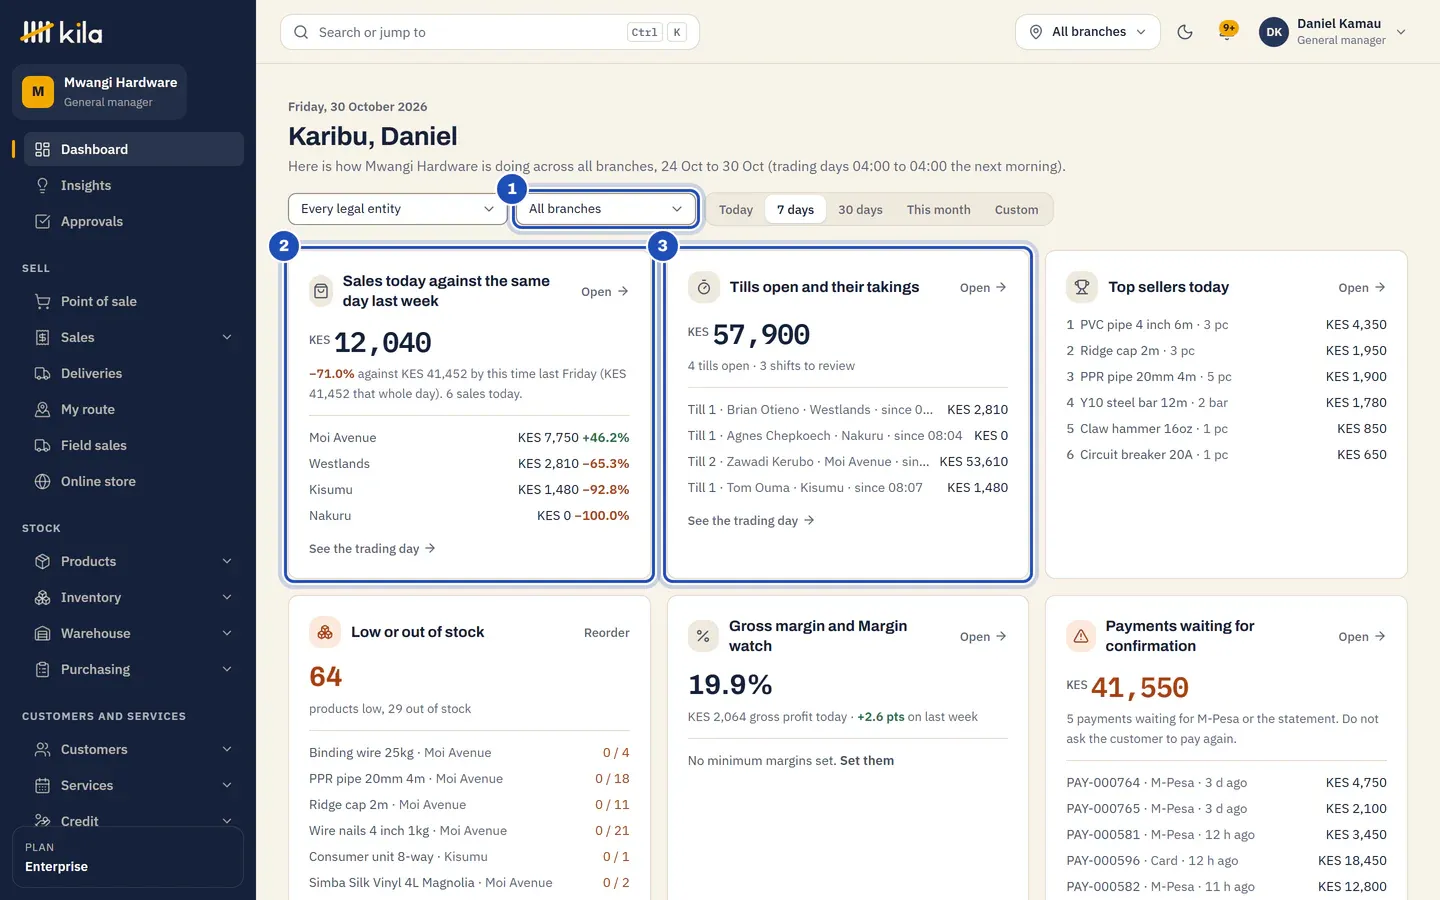Open notifications bell with 9+ badge
This screenshot has width=1440, height=900.
pyautogui.click(x=1227, y=31)
